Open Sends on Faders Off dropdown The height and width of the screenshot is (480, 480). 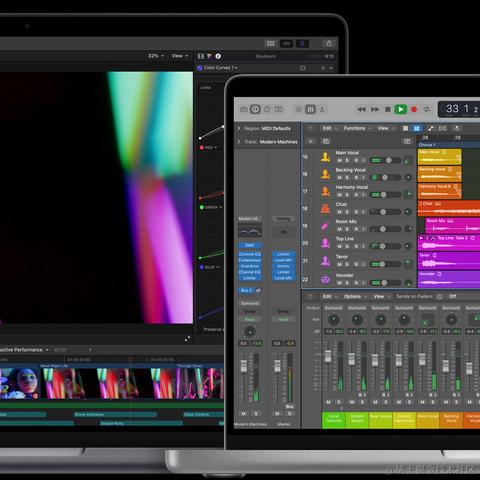452,296
